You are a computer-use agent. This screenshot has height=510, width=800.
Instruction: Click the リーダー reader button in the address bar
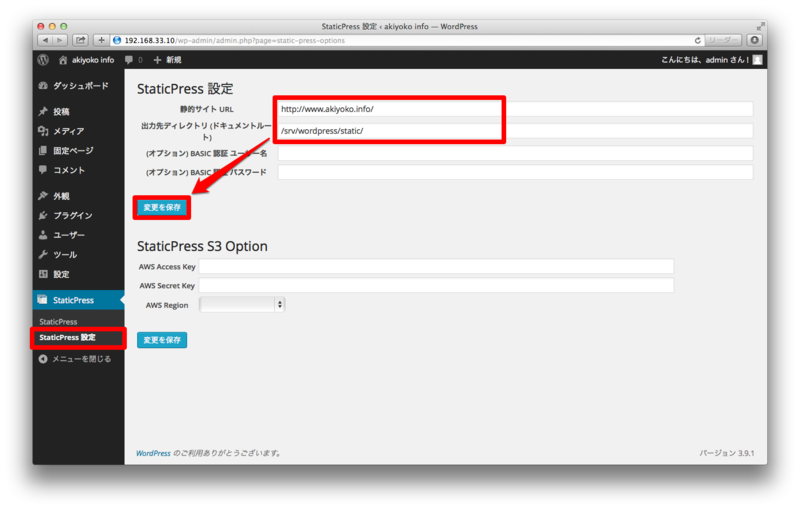[723, 40]
